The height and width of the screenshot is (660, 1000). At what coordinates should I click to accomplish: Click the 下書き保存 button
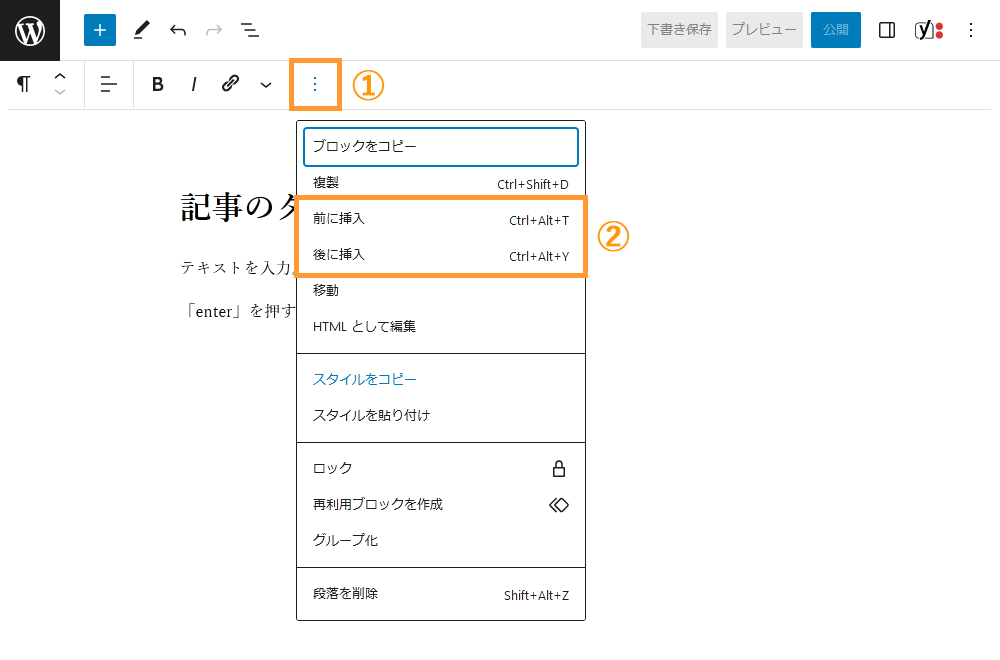click(679, 30)
